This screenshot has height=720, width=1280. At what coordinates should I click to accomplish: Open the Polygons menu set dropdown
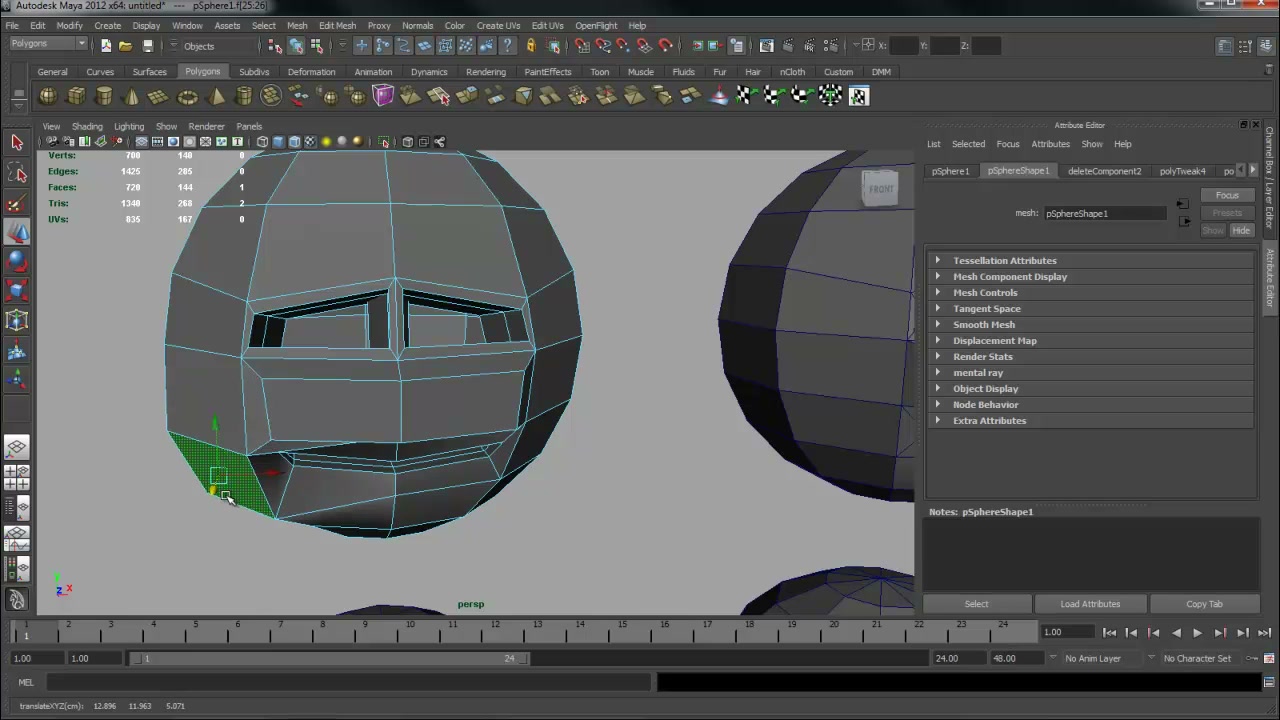(x=48, y=44)
